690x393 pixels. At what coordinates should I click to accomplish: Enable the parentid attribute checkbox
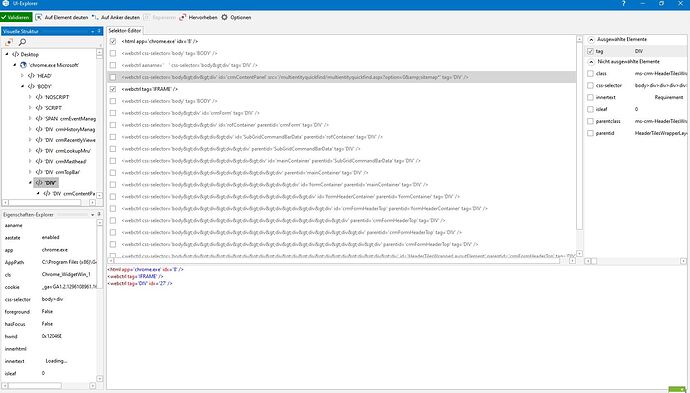tap(591, 133)
